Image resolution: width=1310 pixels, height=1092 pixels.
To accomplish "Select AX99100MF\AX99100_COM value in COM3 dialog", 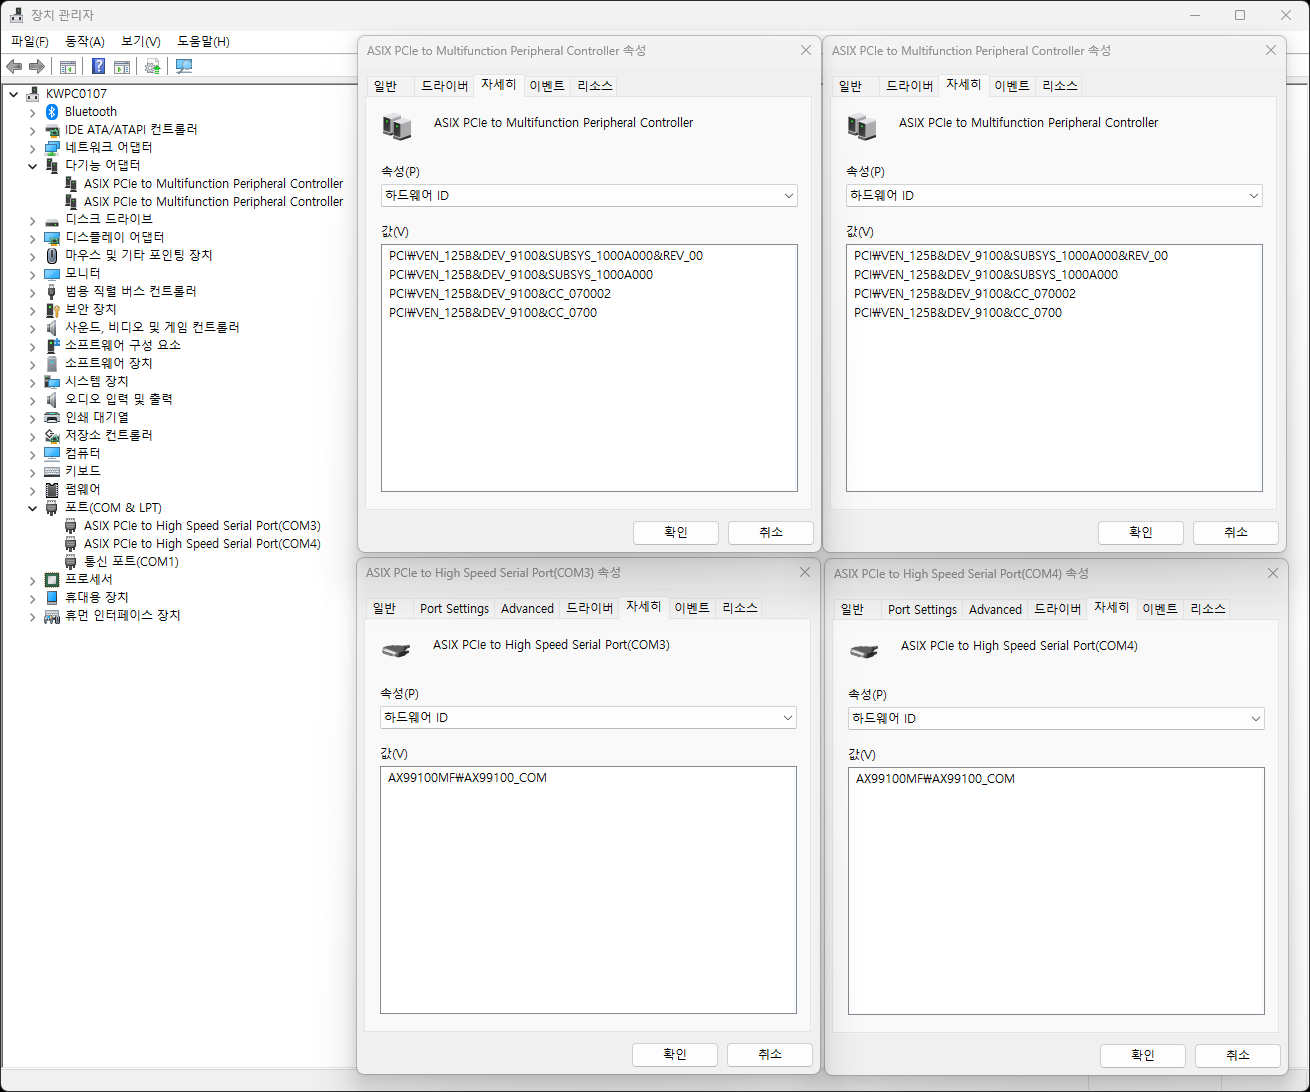I will (x=468, y=778).
